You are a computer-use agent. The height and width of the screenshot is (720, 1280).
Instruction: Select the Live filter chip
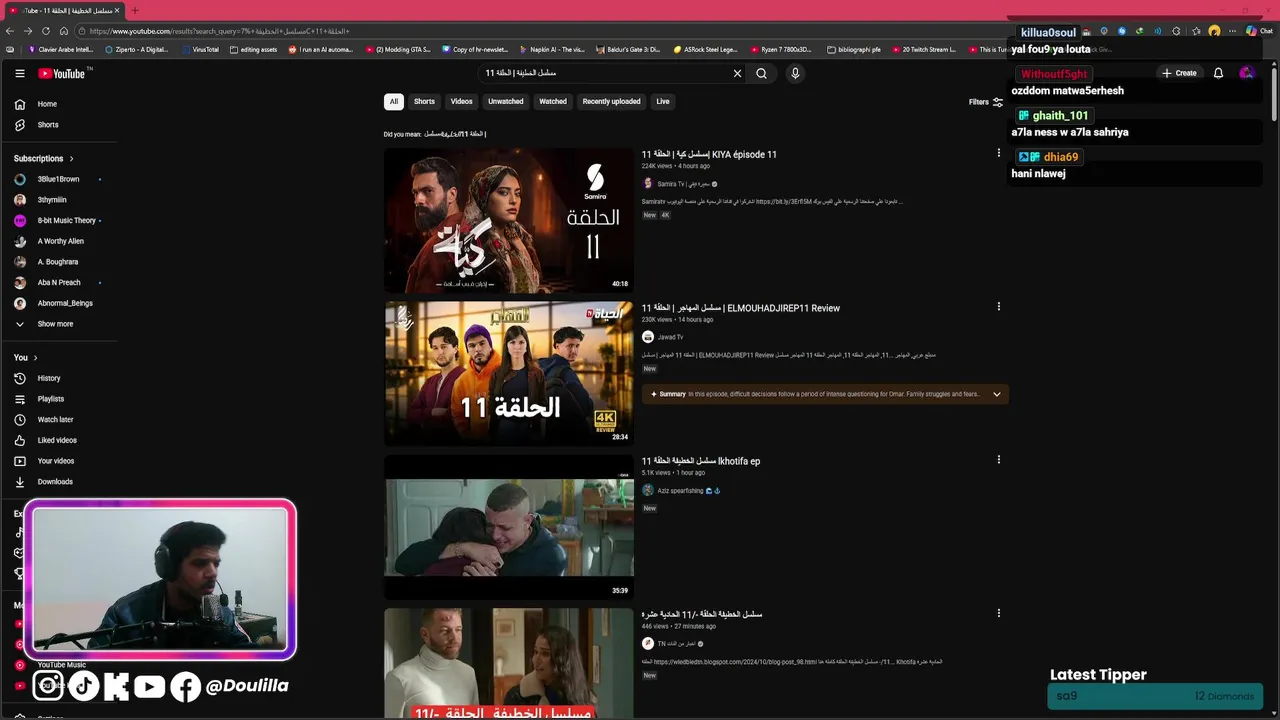click(x=663, y=101)
